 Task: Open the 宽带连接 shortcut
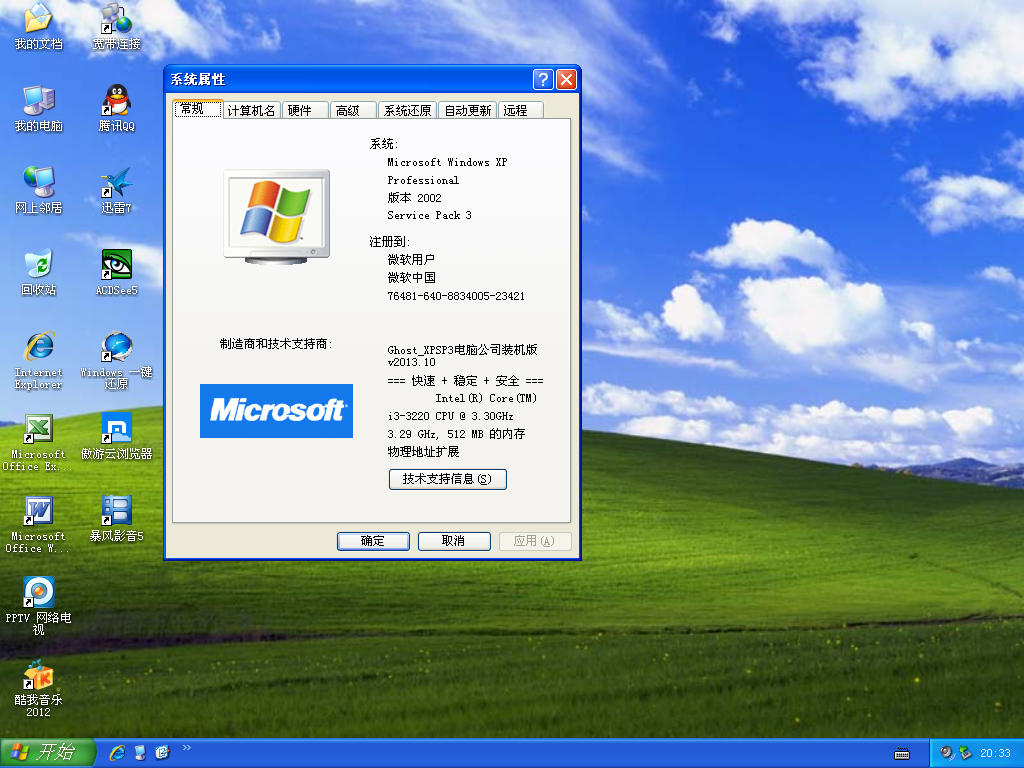tap(116, 26)
